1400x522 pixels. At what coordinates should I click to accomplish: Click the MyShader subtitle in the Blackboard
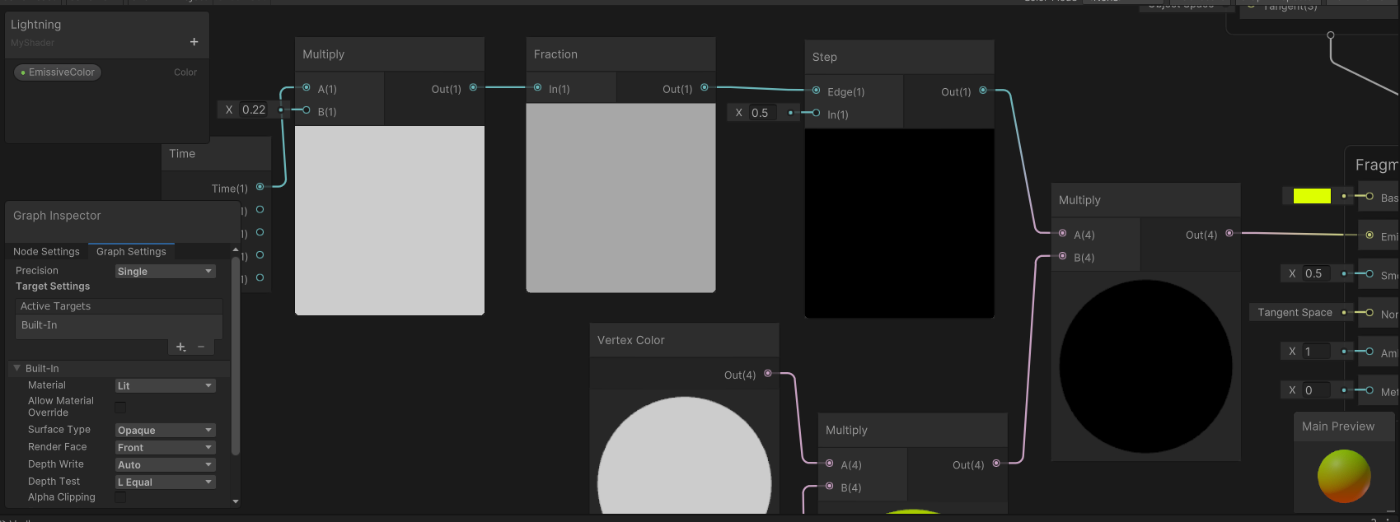click(x=33, y=43)
